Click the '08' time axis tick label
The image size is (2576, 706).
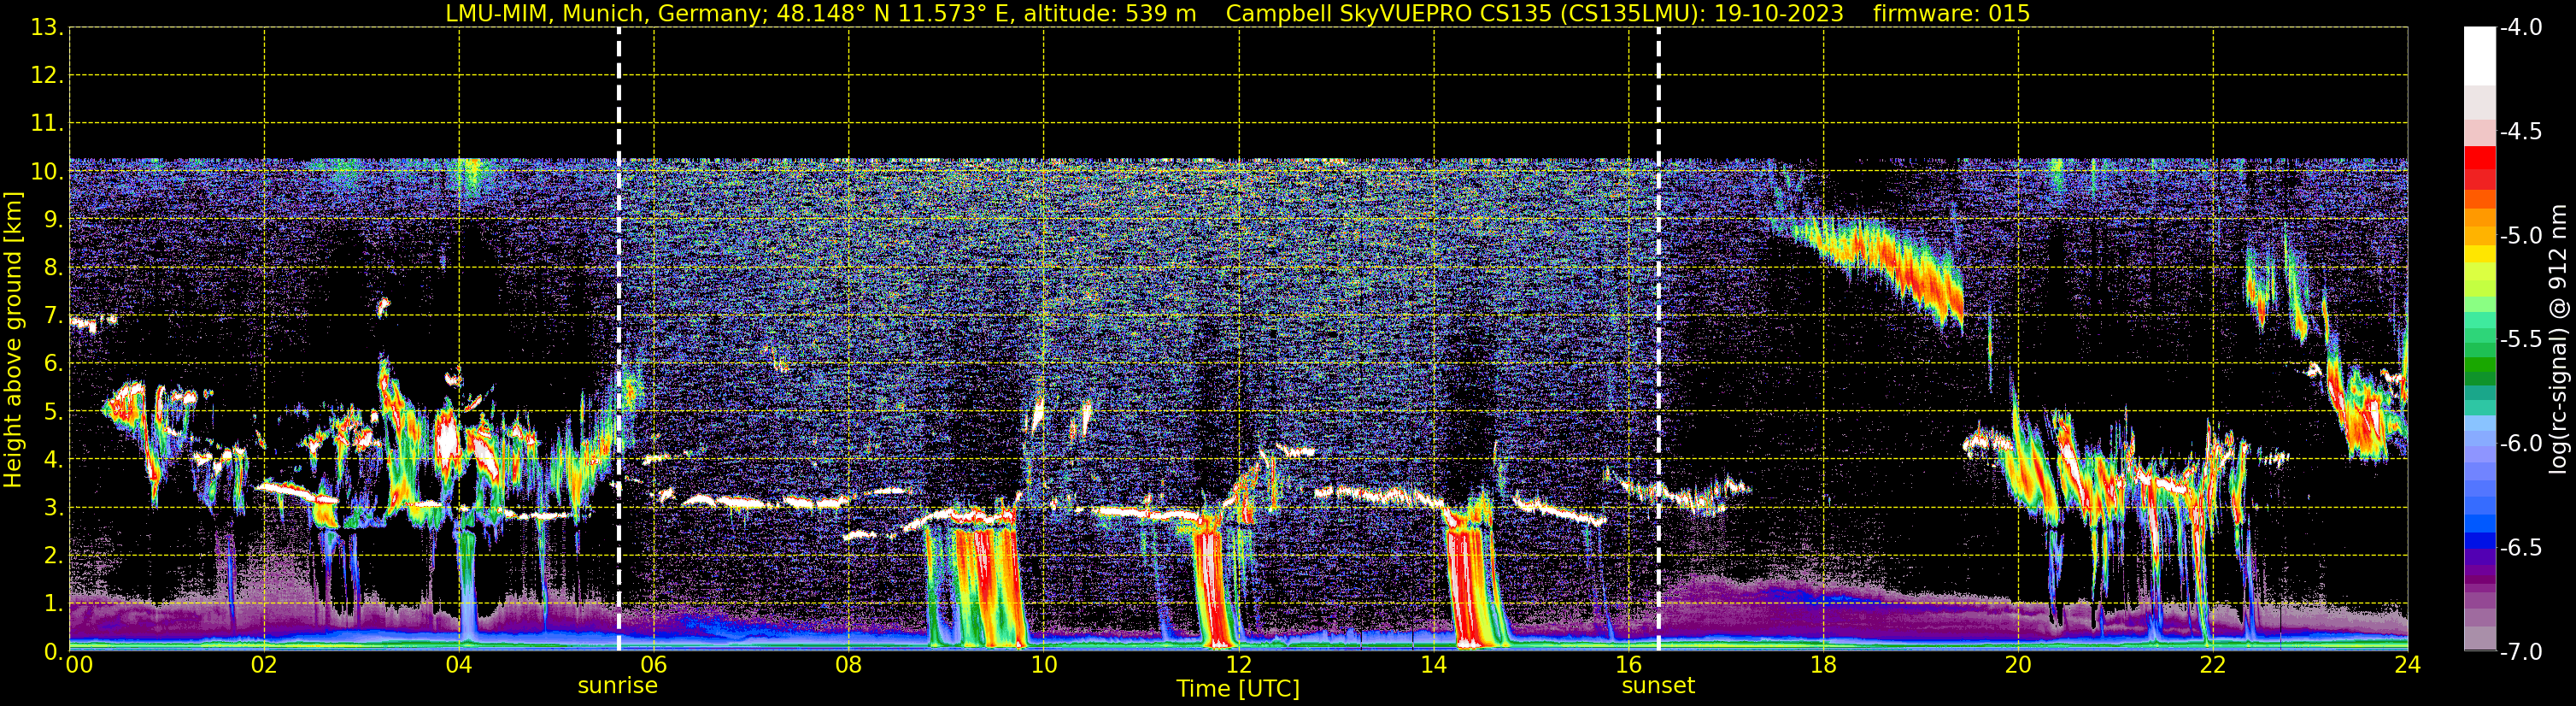point(848,665)
